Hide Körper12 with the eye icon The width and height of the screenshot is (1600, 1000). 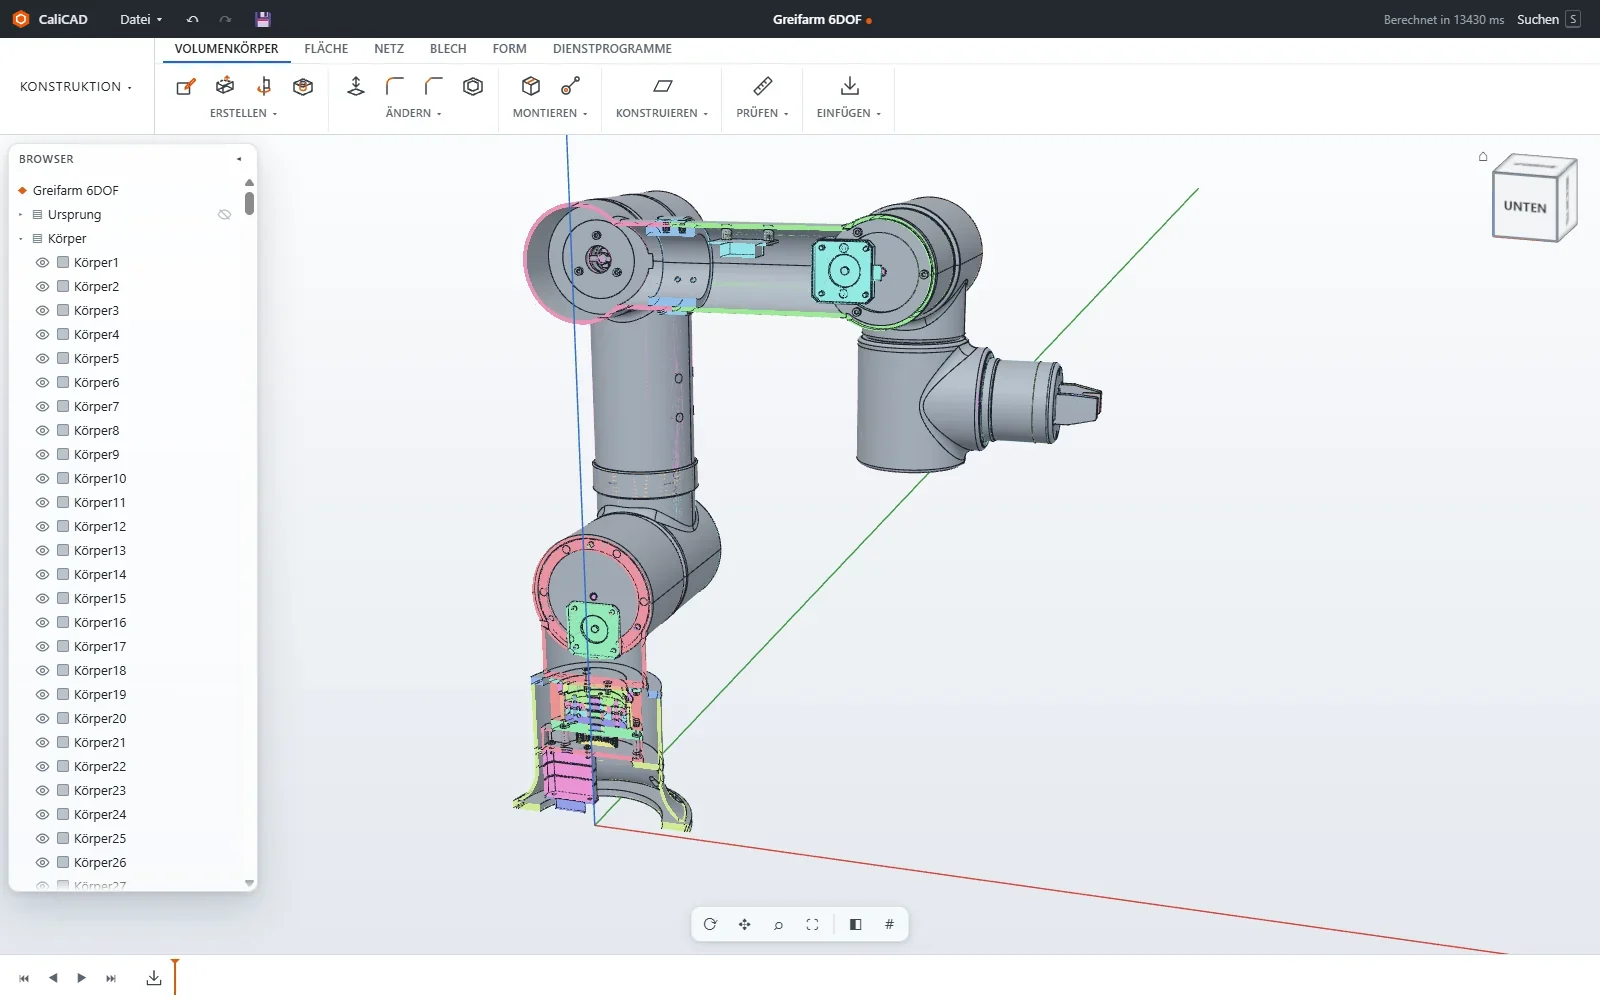coord(42,527)
